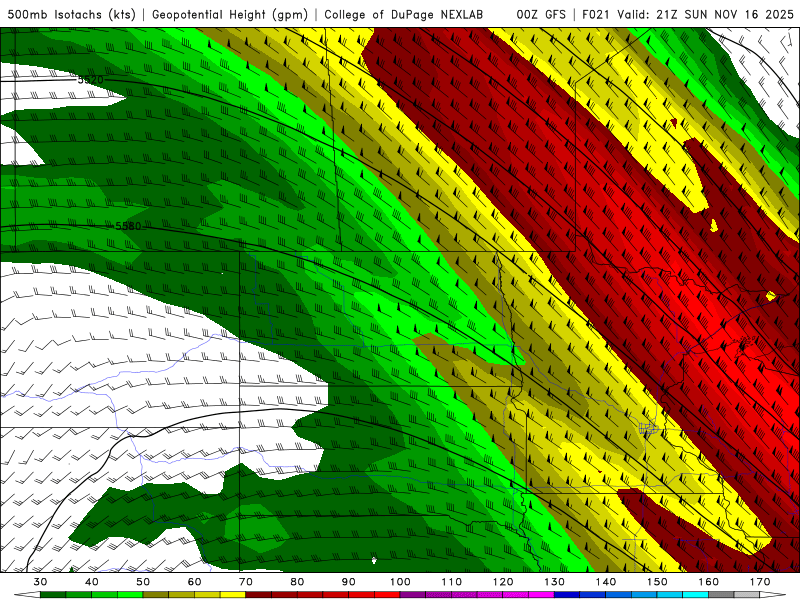The width and height of the screenshot is (800, 600).
Task: Pick the bright yellow 65-70 kt legend swatch
Action: pos(233,595)
